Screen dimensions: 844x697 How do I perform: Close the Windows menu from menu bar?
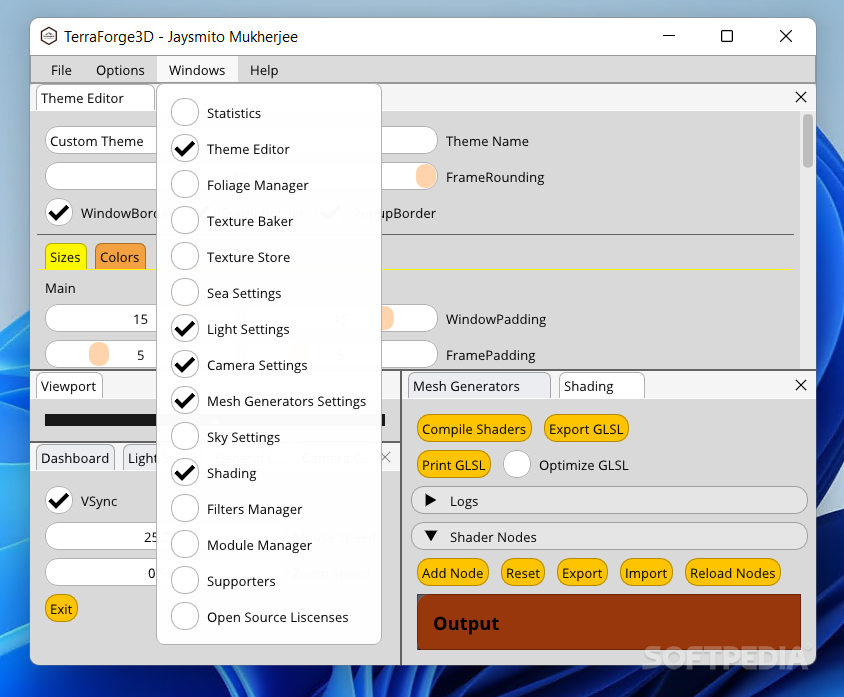(x=197, y=70)
